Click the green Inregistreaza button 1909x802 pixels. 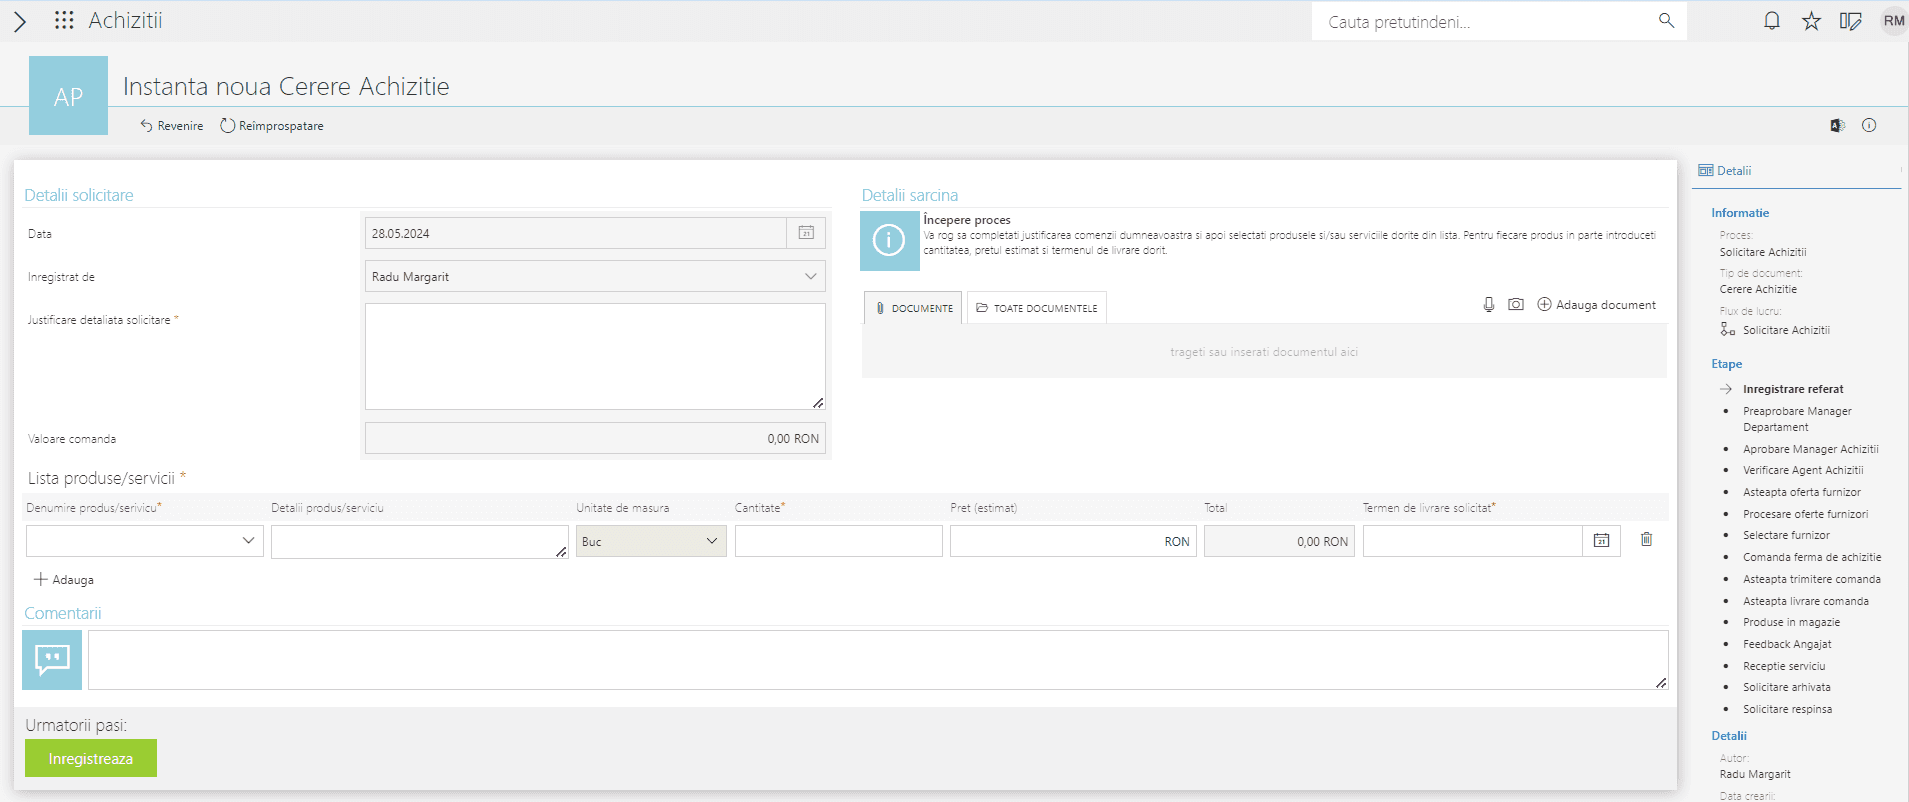[x=91, y=758]
